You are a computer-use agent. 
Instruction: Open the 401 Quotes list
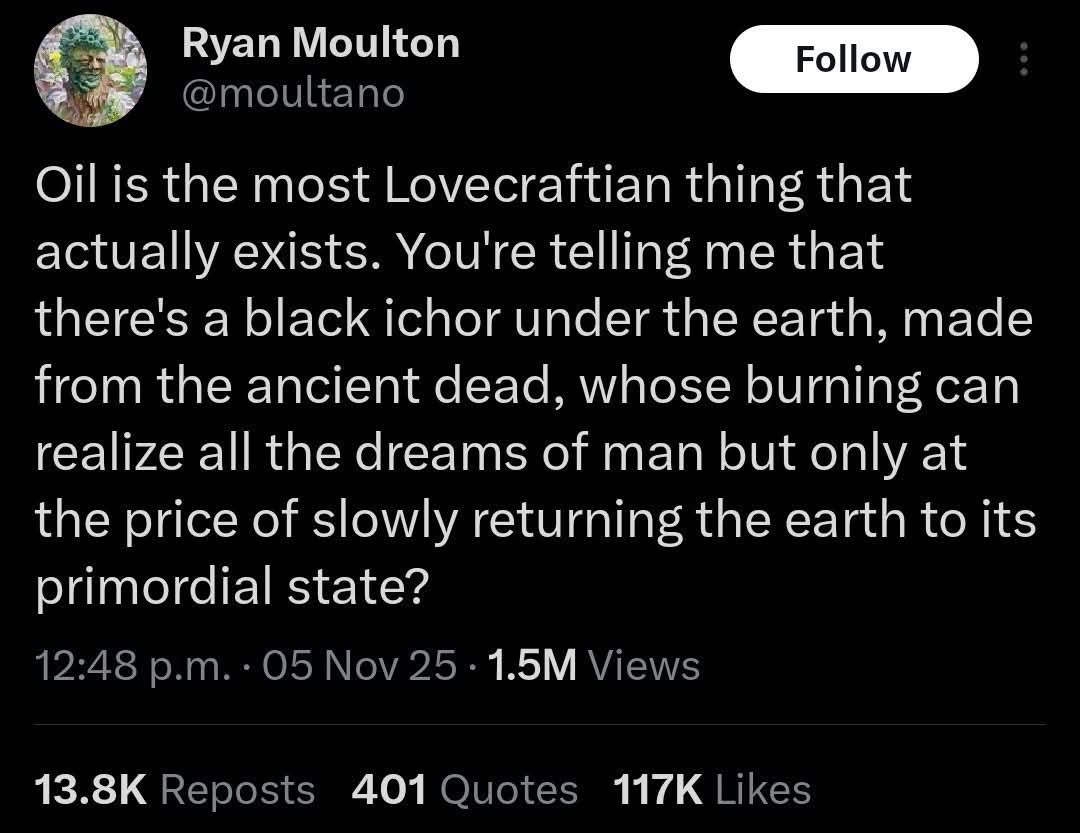point(465,789)
